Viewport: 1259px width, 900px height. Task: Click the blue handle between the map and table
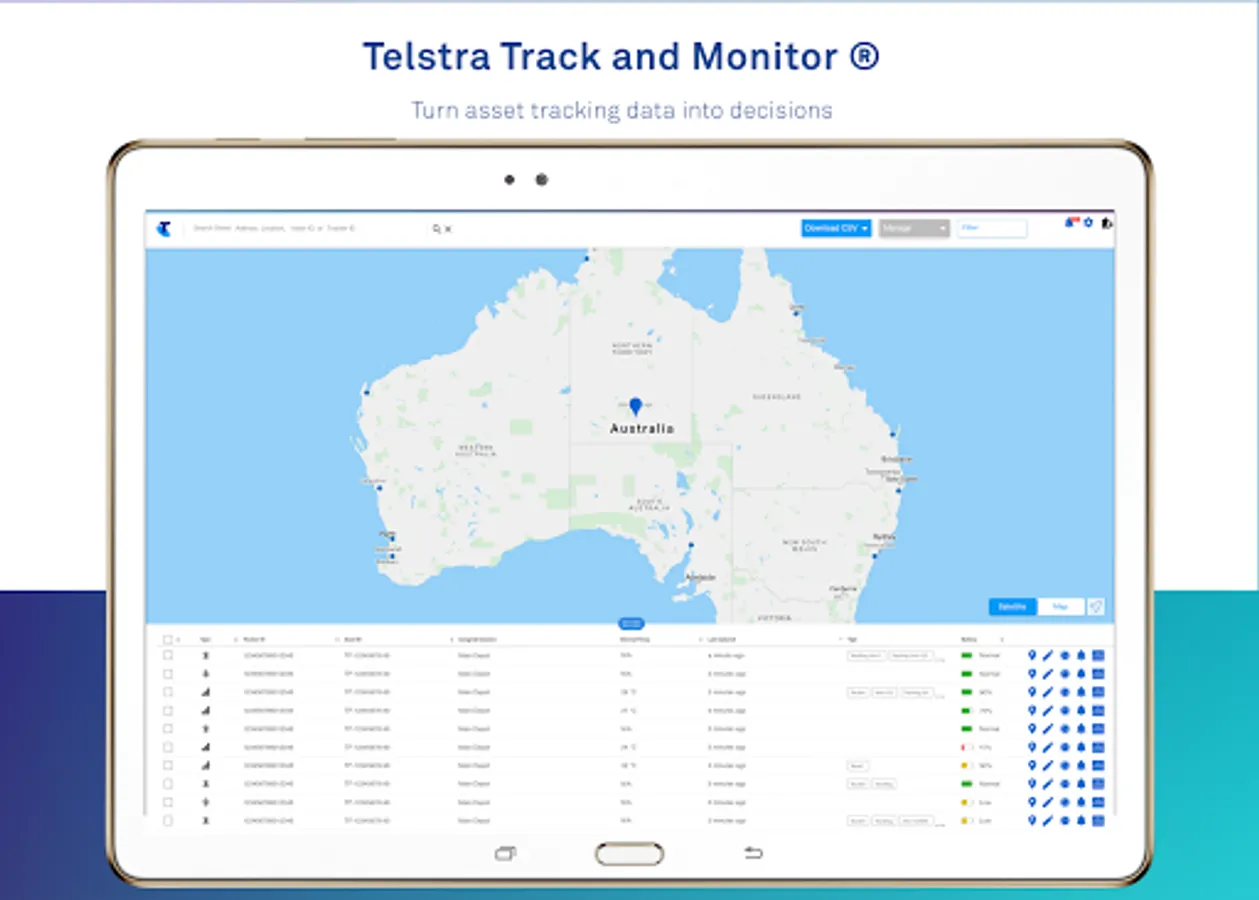631,623
